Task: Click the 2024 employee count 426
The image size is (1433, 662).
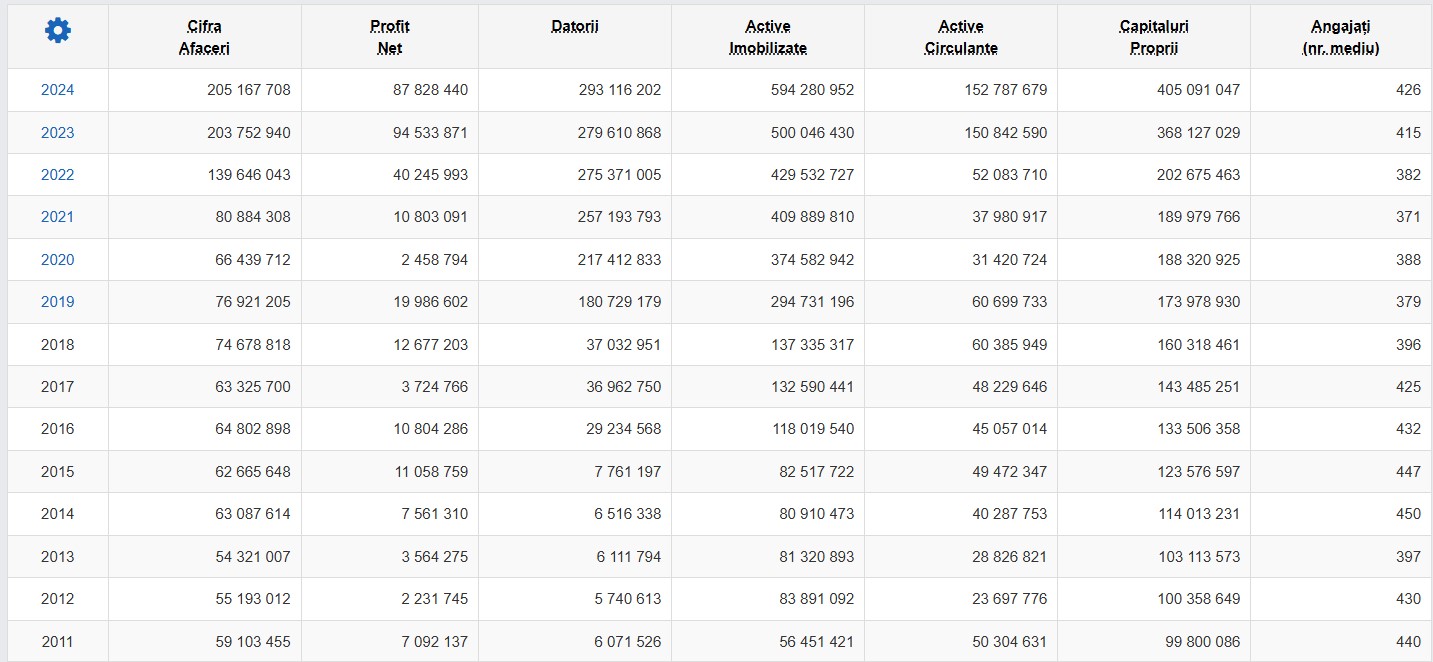Action: 1407,90
